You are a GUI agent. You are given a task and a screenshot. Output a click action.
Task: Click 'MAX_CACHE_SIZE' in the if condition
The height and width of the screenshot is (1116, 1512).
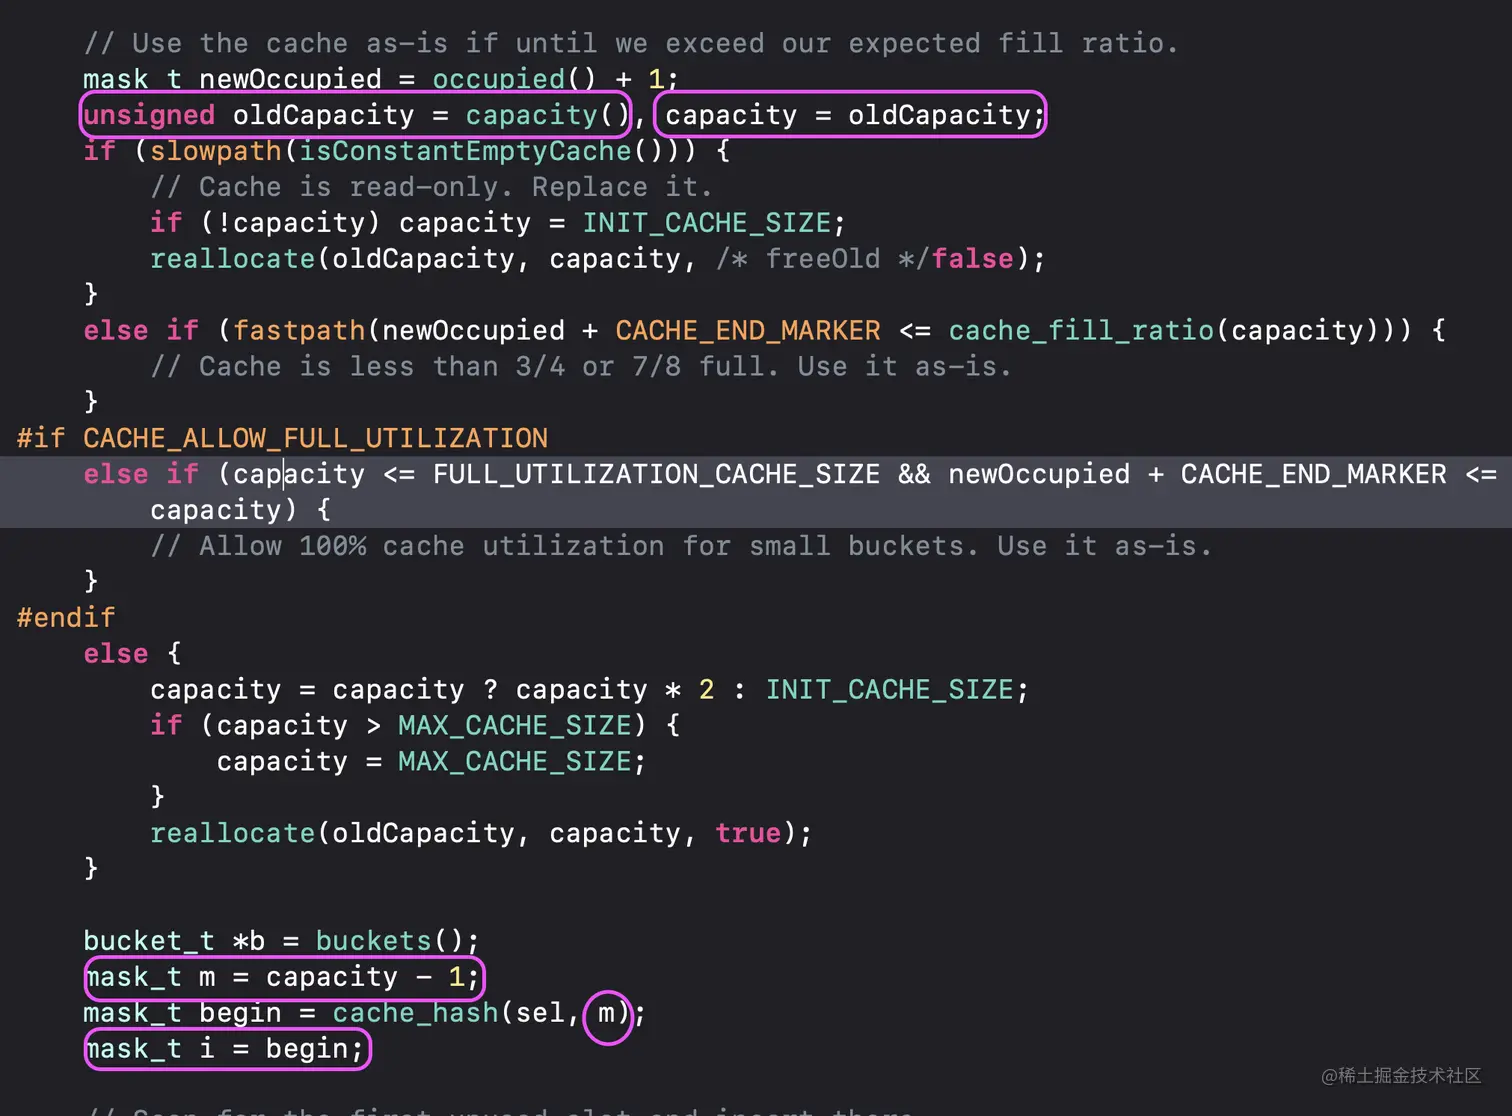coord(515,726)
